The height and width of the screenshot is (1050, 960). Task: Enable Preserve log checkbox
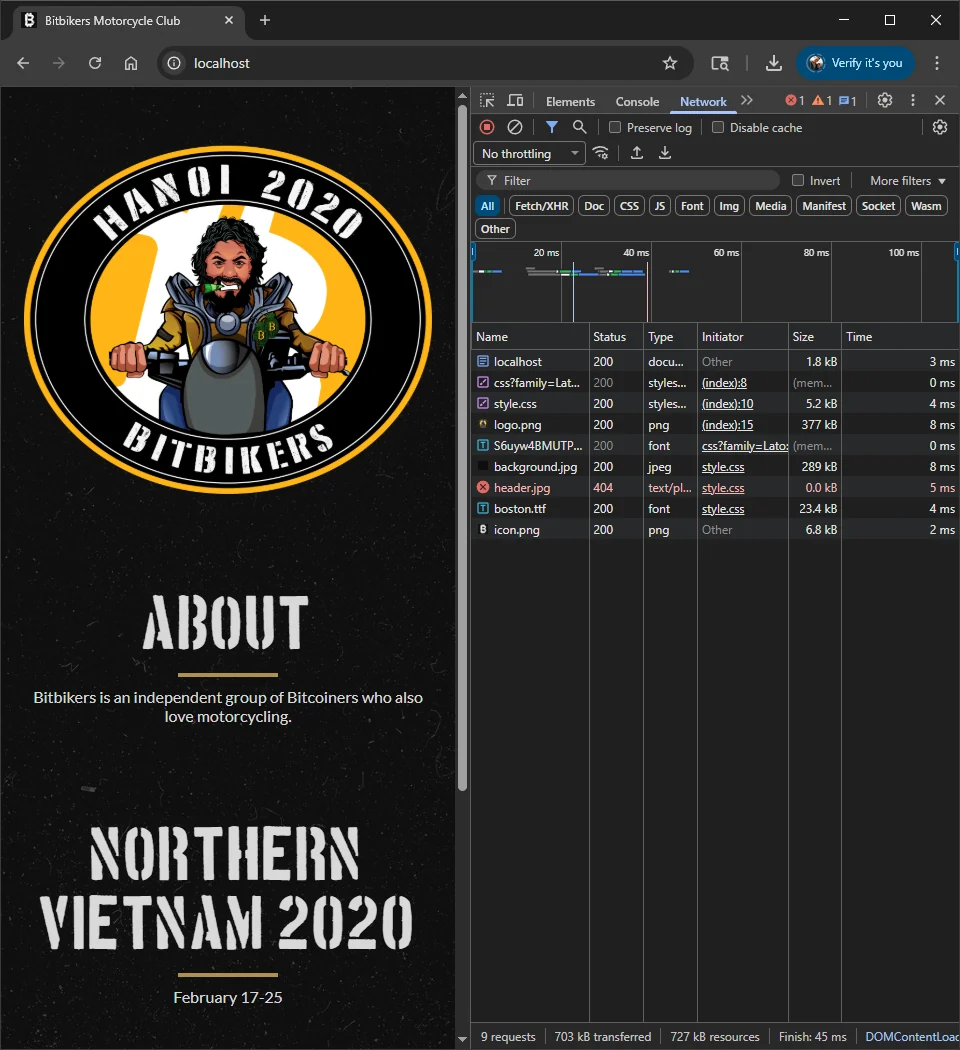[615, 127]
